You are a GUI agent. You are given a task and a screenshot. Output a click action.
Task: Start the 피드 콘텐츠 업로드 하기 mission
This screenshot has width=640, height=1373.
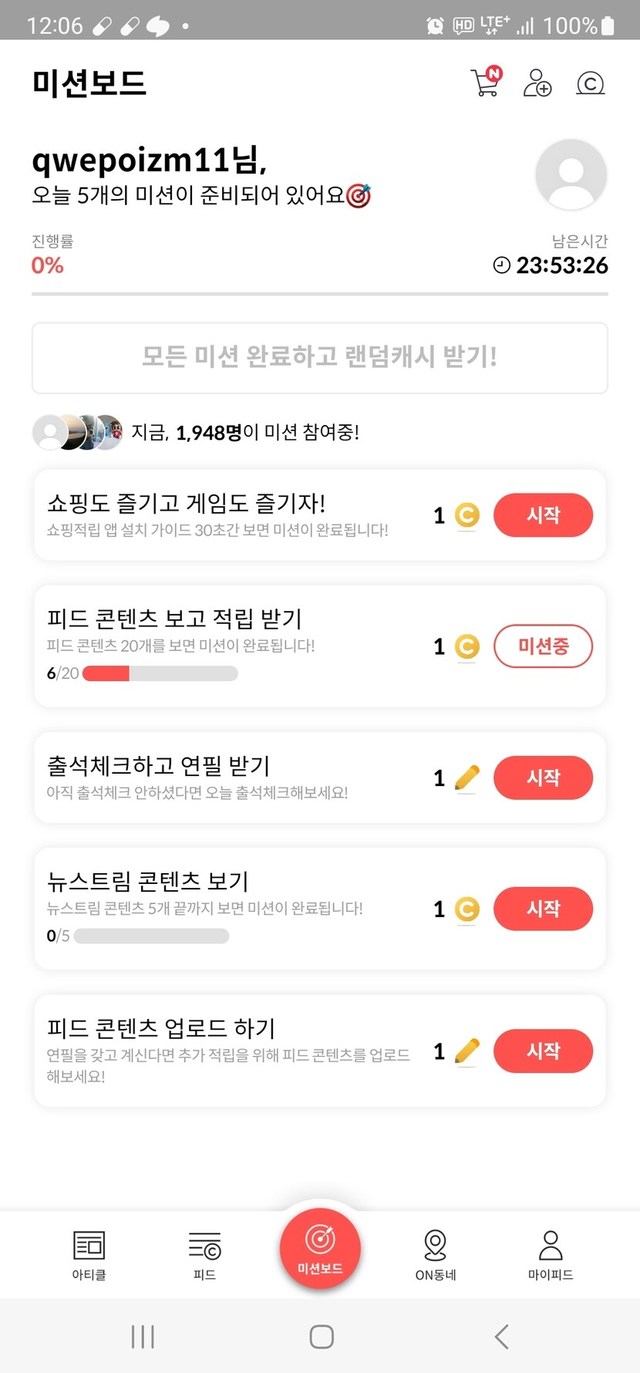pyautogui.click(x=543, y=1051)
